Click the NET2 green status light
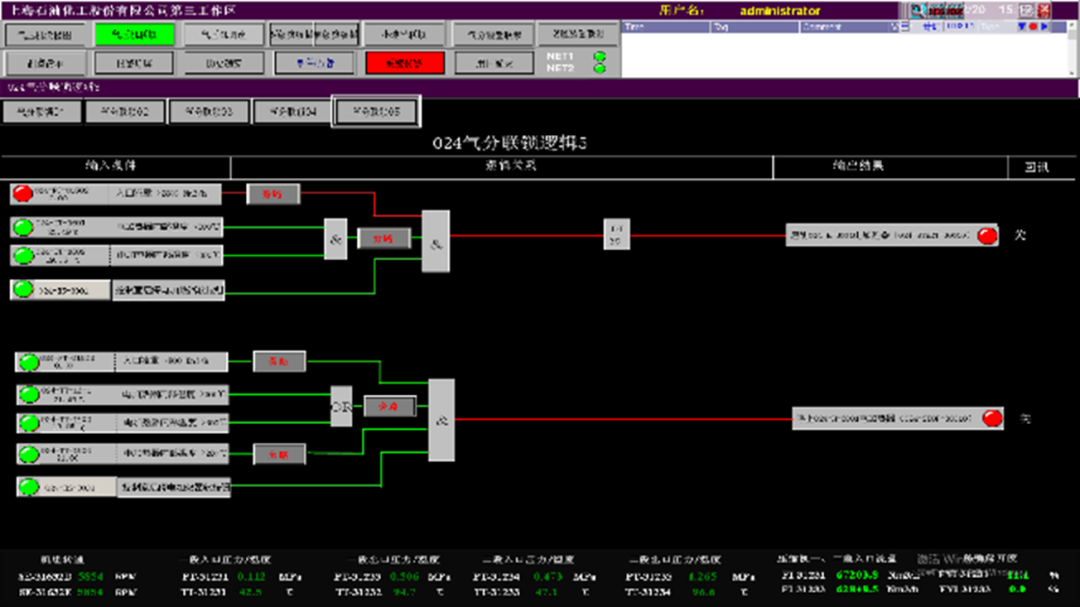 click(x=600, y=68)
